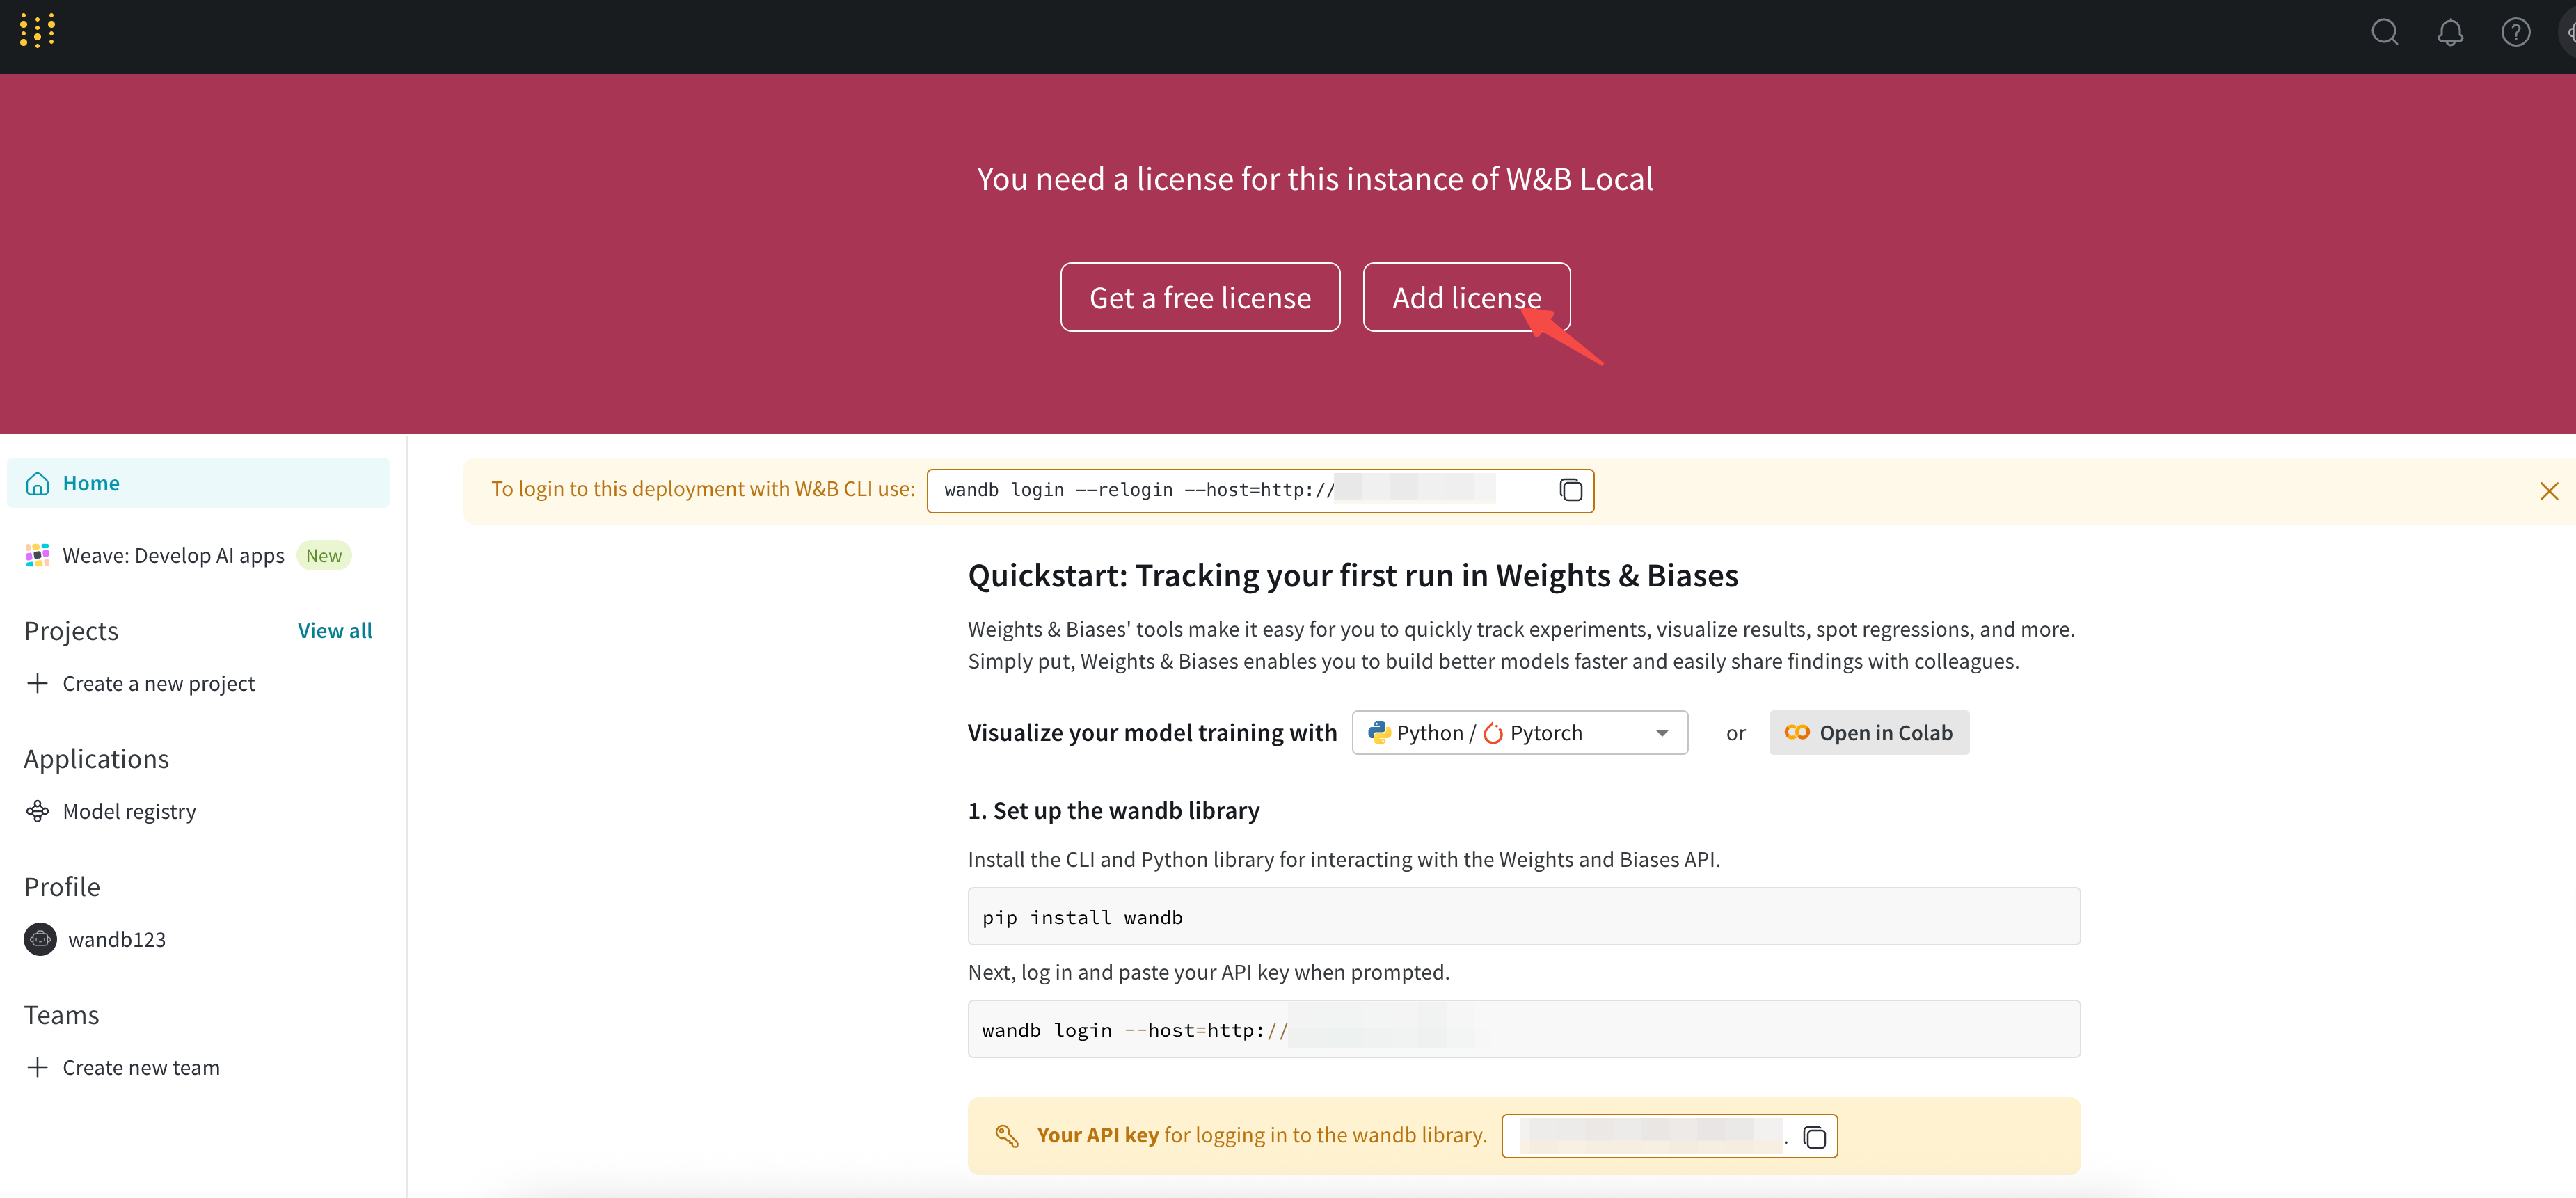This screenshot has width=2576, height=1198.
Task: Click the W&B dotted logo icon
Action: pyautogui.click(x=37, y=31)
